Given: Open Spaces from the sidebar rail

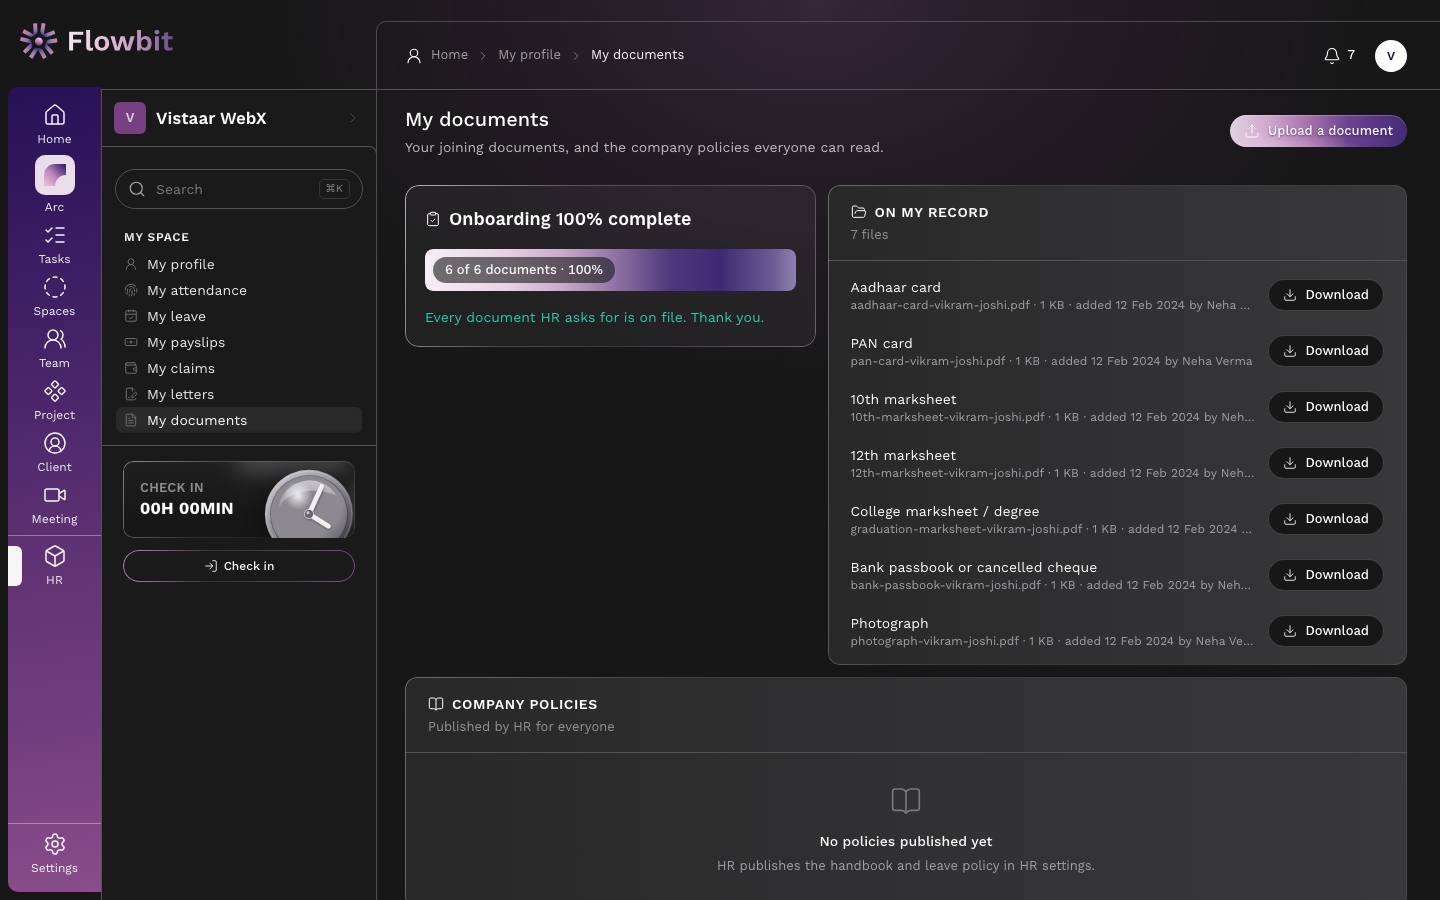Looking at the screenshot, I should pos(54,297).
